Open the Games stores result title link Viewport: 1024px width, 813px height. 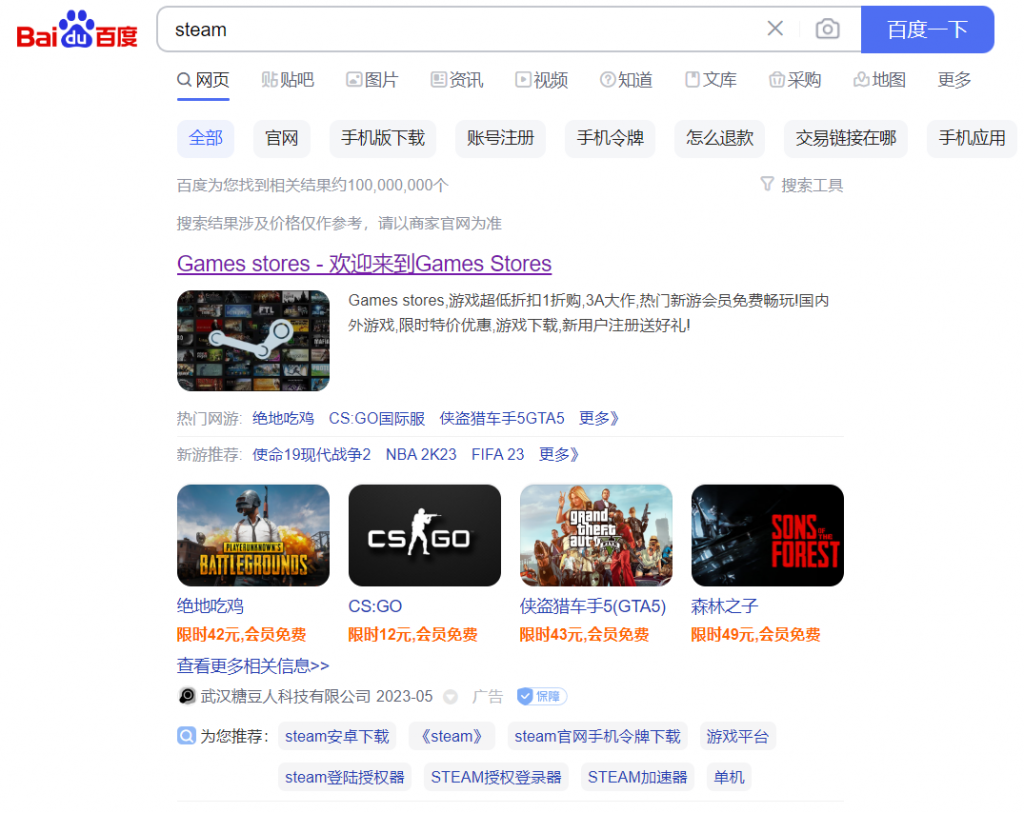pos(364,264)
